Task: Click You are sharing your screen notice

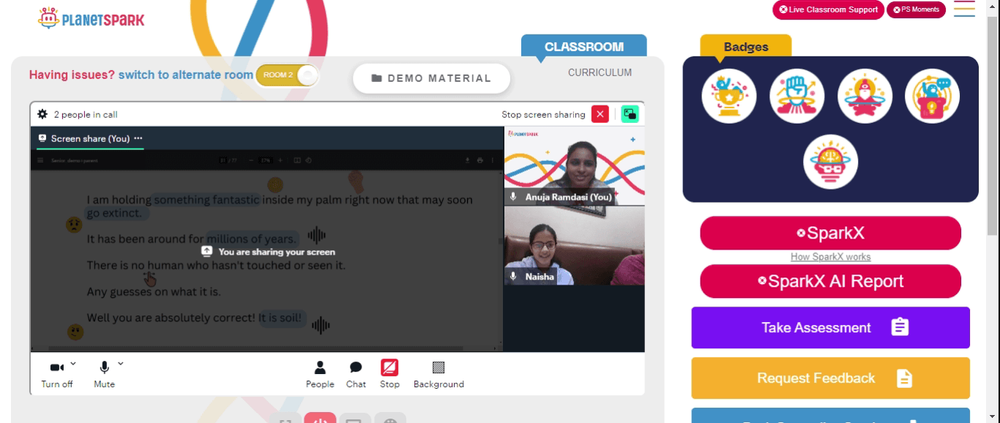Action: coord(268,251)
